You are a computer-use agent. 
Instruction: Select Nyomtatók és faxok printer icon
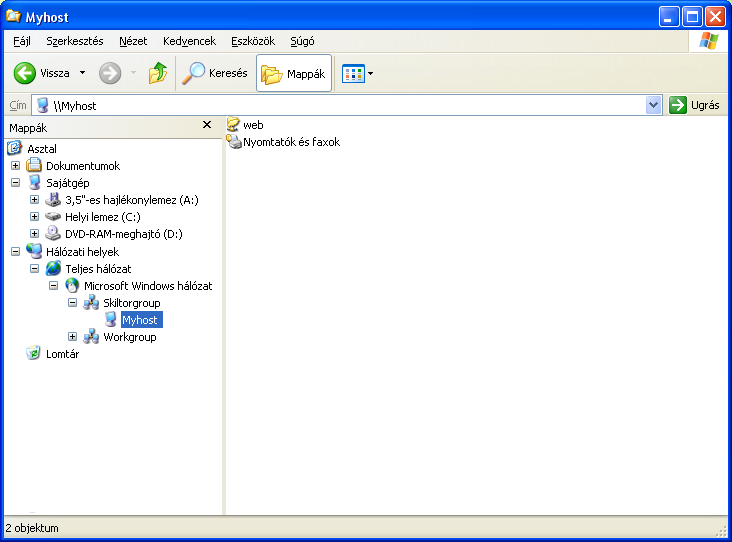click(234, 141)
